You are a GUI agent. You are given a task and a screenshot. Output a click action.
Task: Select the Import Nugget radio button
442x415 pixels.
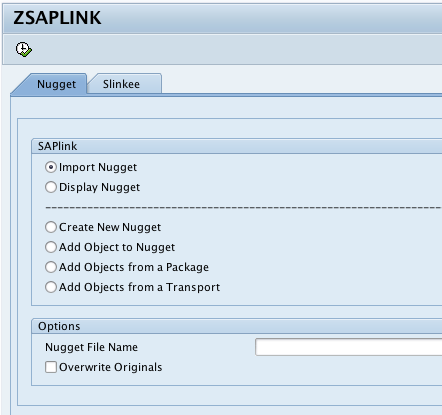(51, 167)
